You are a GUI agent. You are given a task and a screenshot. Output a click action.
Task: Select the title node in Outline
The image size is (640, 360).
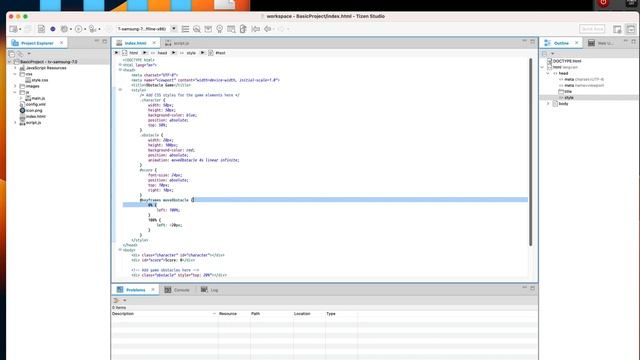[x=565, y=91]
